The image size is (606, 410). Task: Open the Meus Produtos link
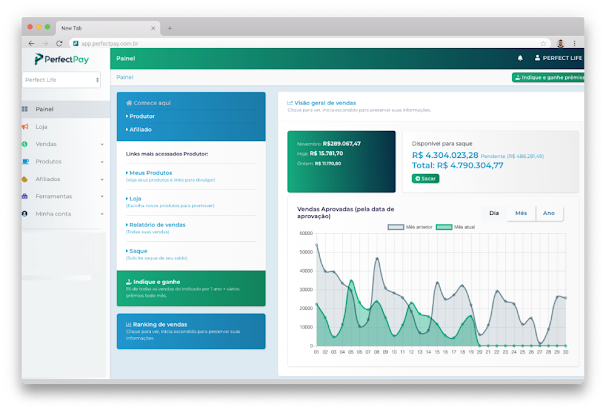pos(150,173)
